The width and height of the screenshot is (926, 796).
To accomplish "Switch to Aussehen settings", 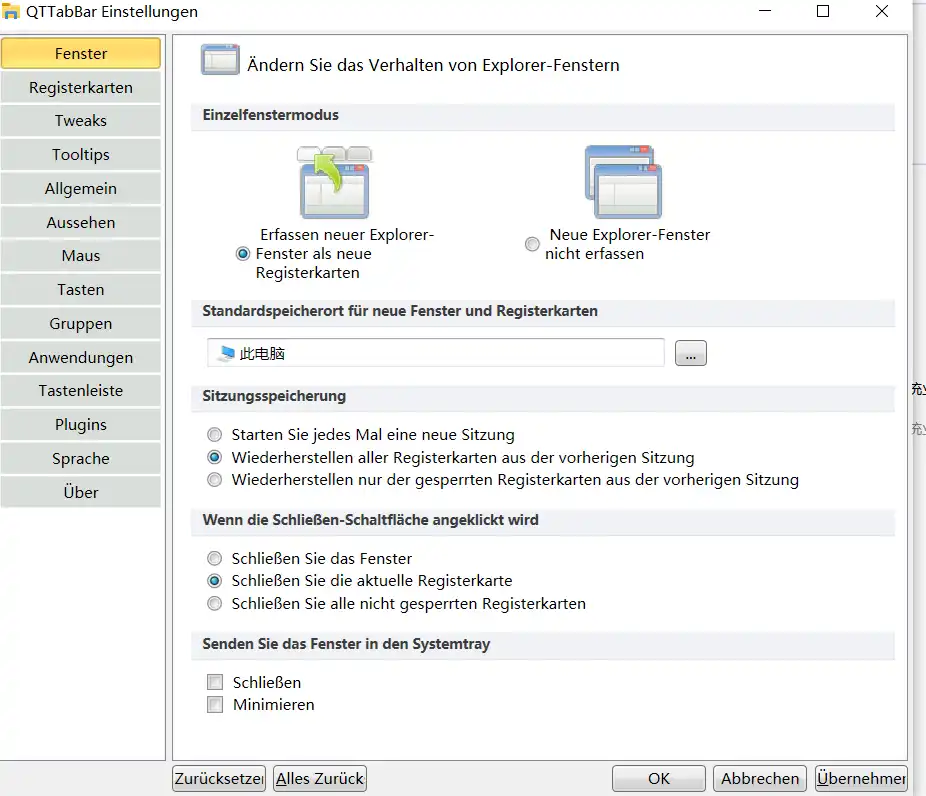I will 81,223.
